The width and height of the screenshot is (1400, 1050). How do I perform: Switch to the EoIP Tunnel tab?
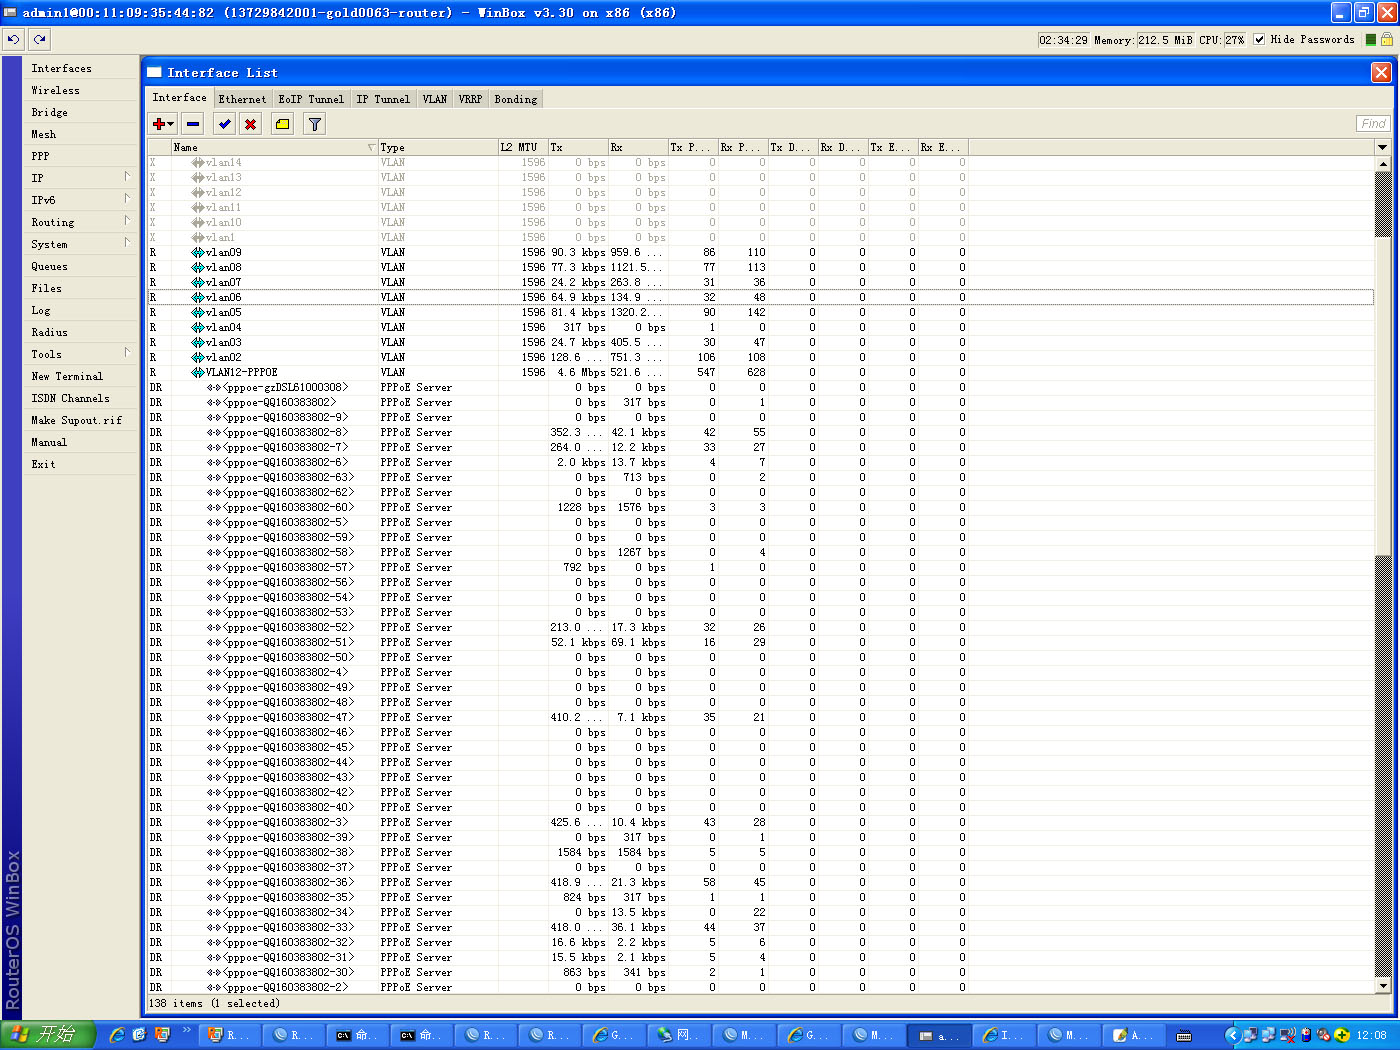click(311, 99)
